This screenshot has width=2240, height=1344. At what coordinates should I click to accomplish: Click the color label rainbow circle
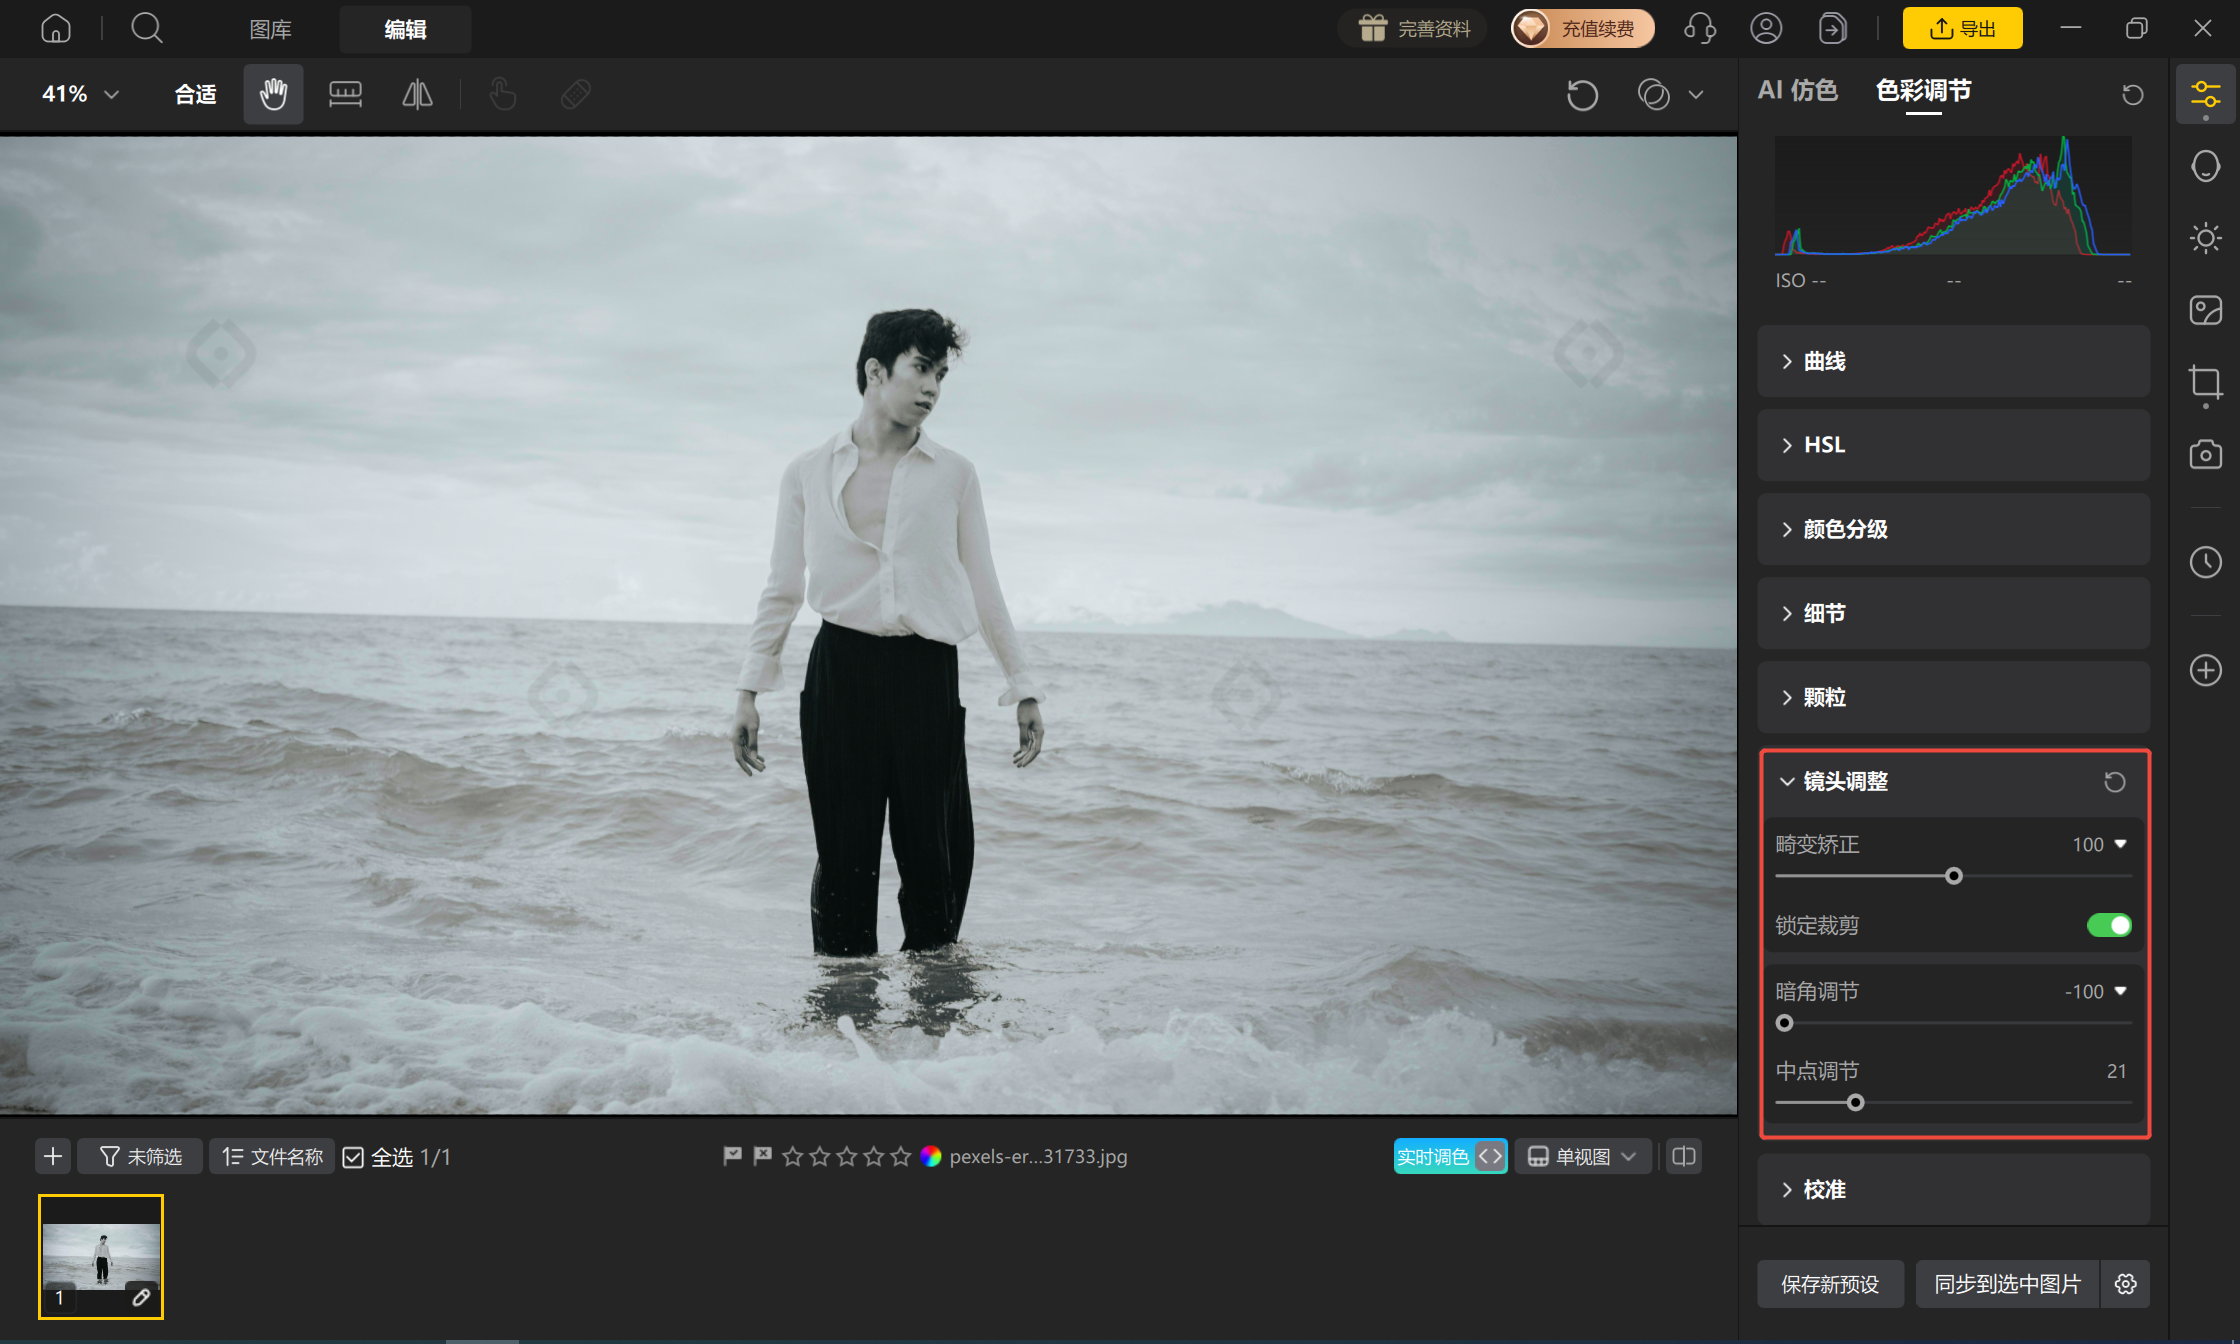tap(931, 1157)
